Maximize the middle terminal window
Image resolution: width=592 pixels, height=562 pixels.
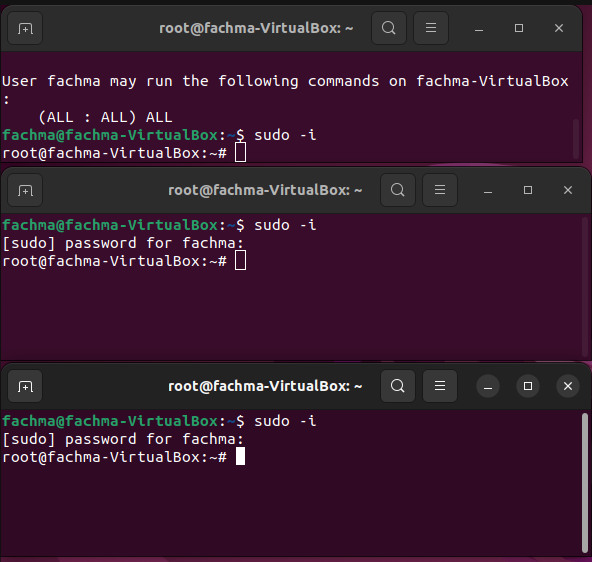[528, 190]
